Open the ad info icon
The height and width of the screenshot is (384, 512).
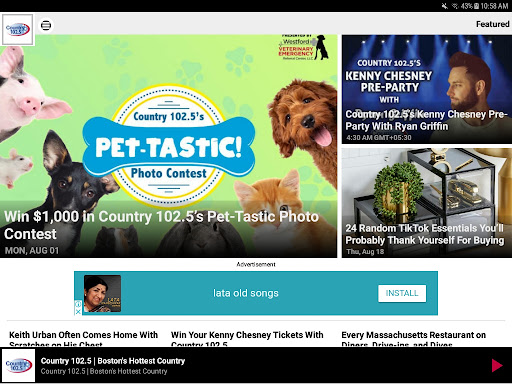78,304
